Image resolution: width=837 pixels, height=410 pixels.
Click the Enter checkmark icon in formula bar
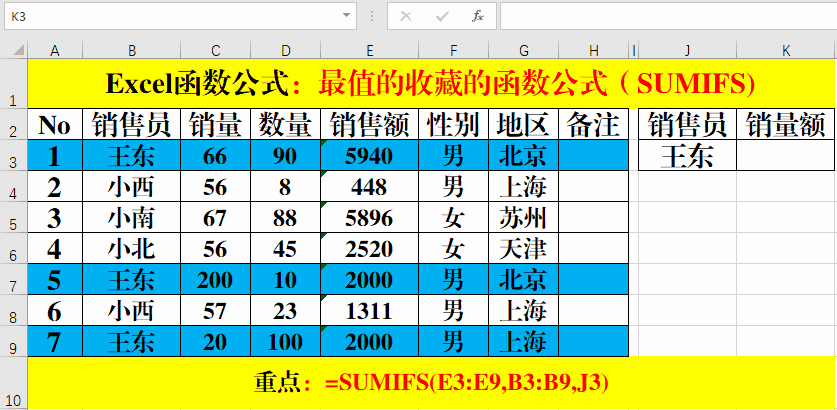pos(442,16)
